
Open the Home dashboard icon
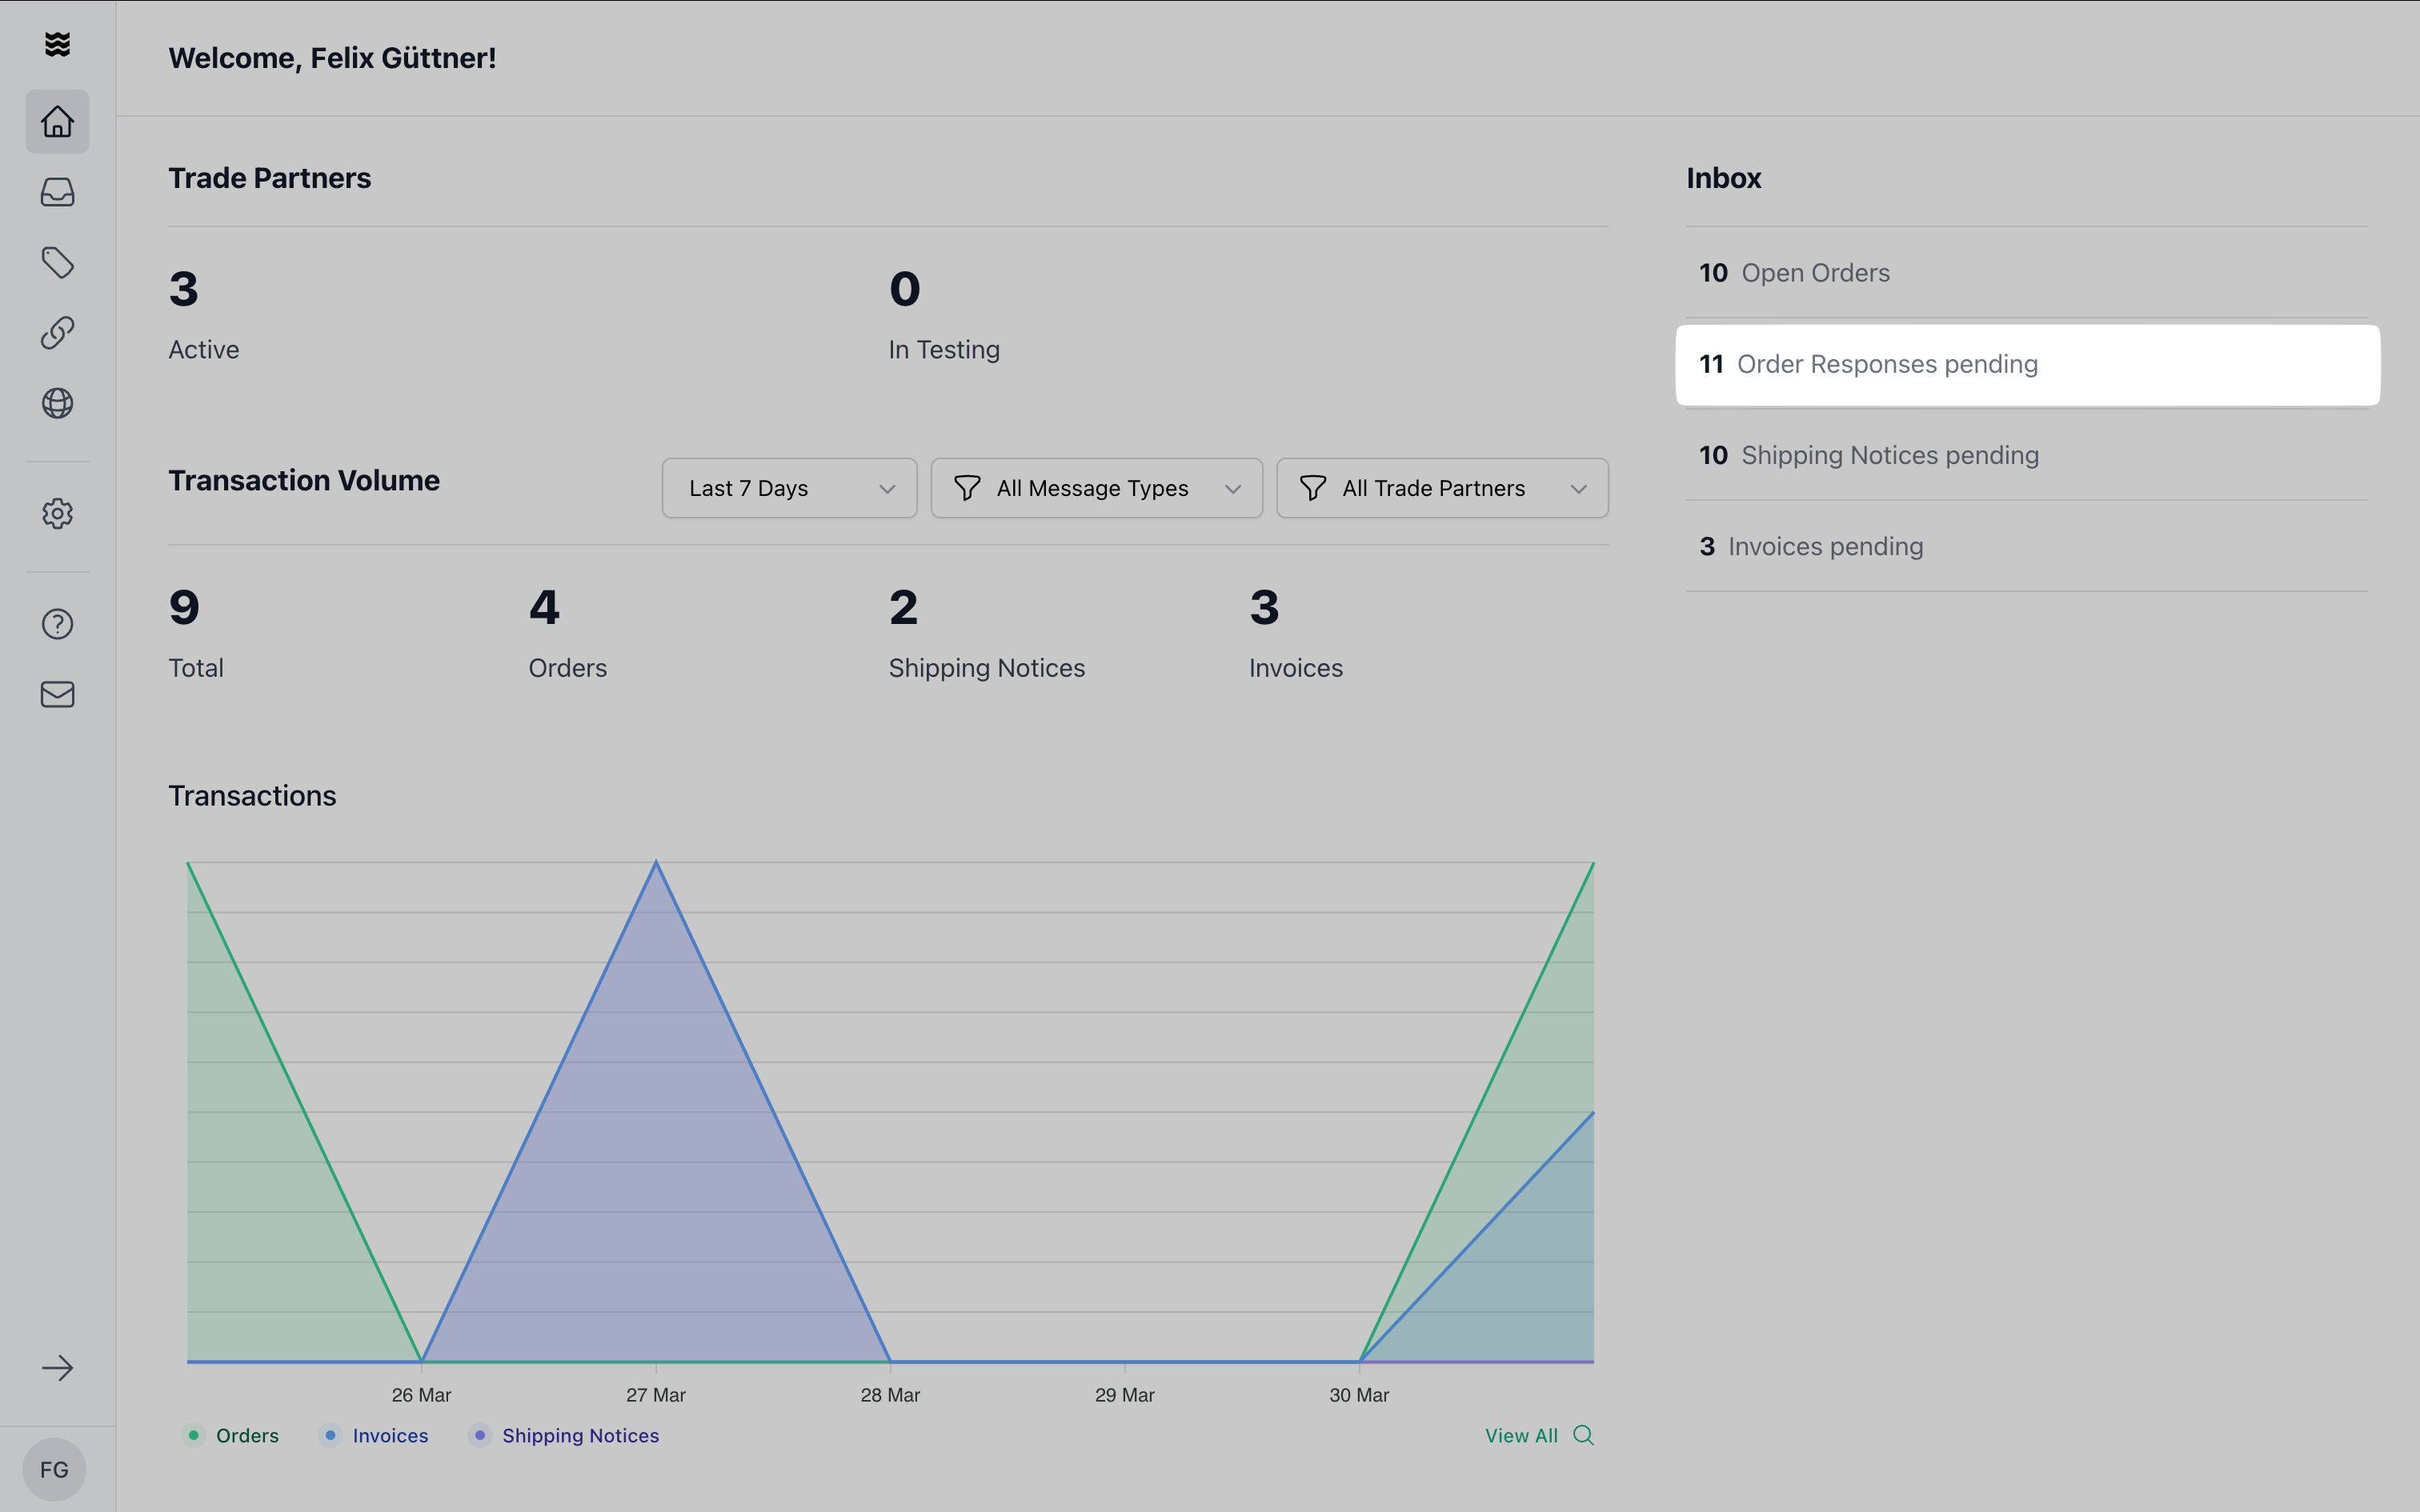point(57,122)
